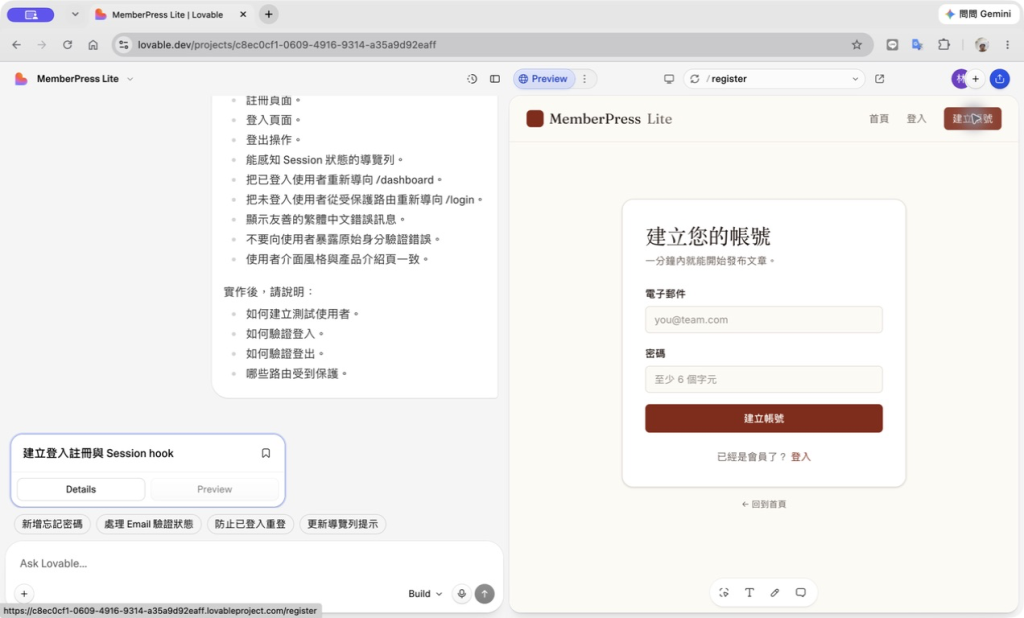Choose the select-element tool in preview toolbar
The height and width of the screenshot is (618, 1024).
724,593
